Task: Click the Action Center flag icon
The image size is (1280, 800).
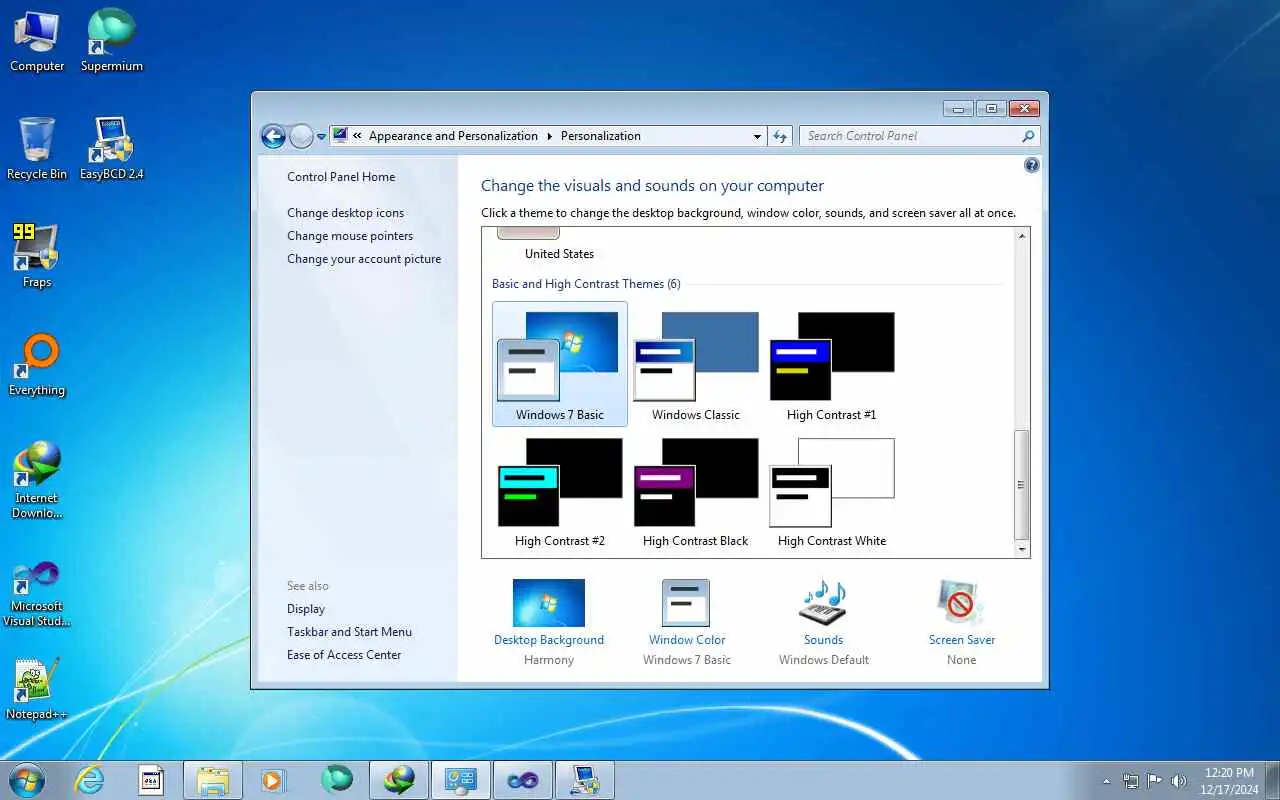Action: (x=1155, y=781)
